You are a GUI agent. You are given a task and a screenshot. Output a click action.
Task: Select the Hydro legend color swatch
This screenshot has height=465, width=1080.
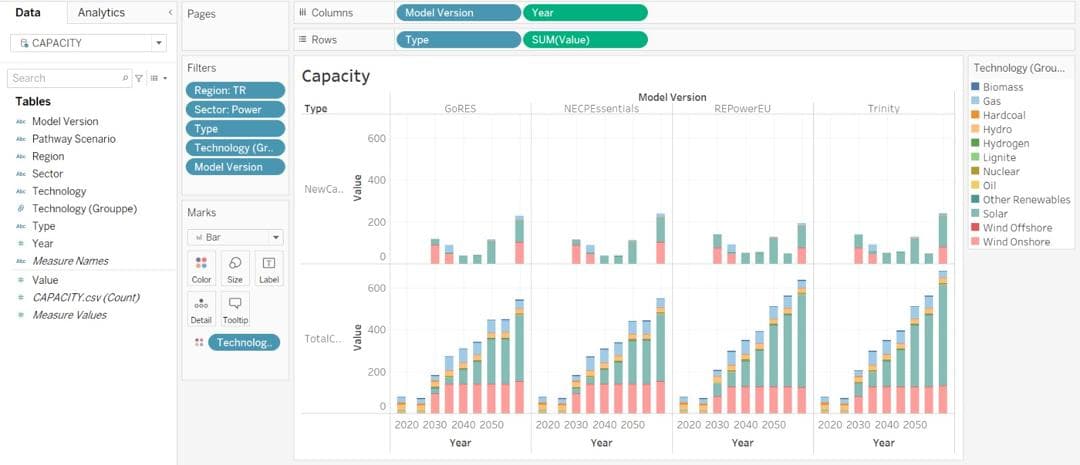click(974, 130)
